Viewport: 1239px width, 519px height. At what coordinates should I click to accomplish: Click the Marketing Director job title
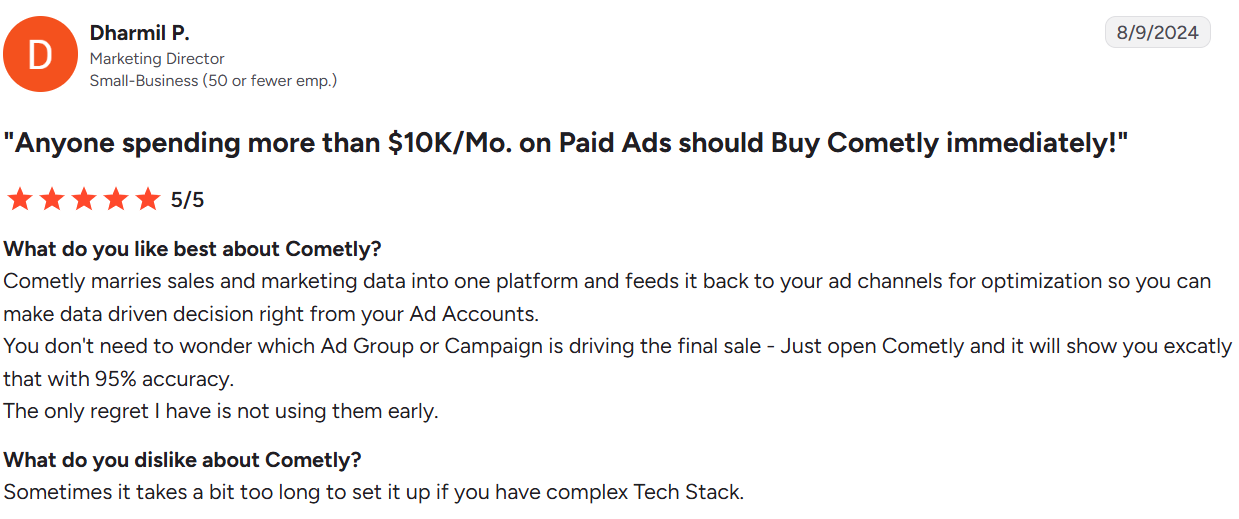[157, 59]
